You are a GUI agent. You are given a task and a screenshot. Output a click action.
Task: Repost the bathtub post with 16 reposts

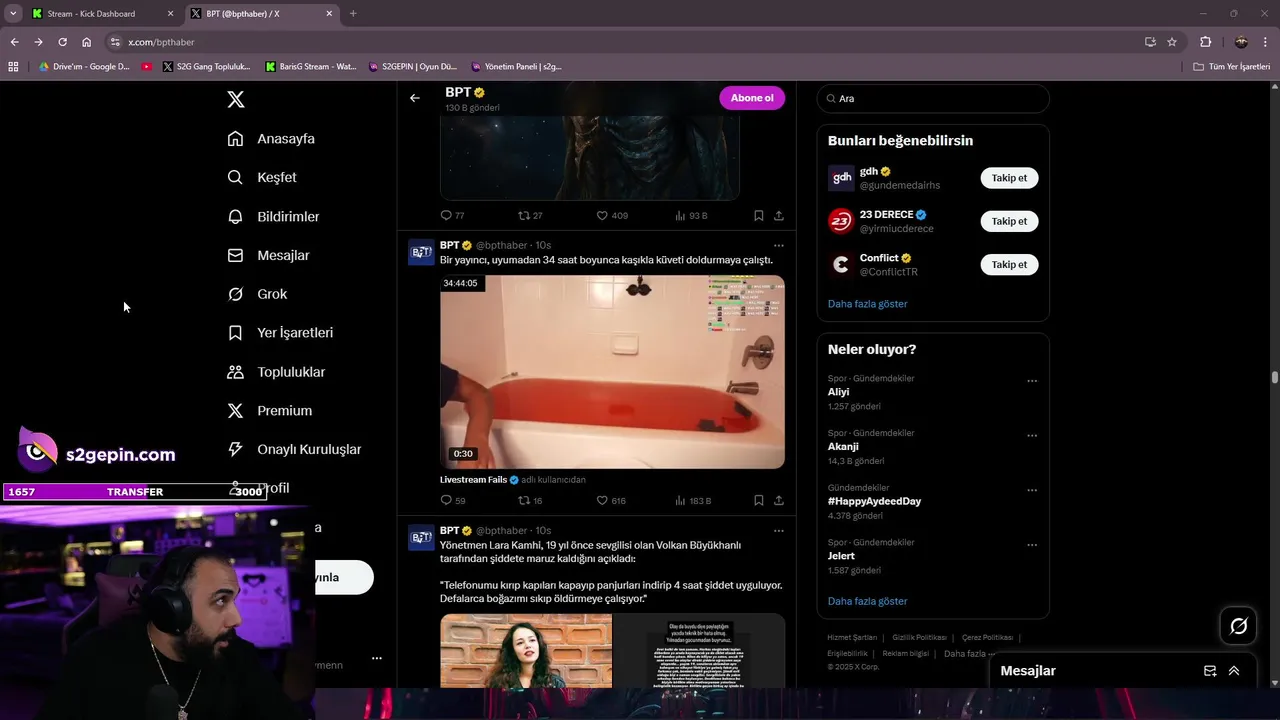(530, 500)
